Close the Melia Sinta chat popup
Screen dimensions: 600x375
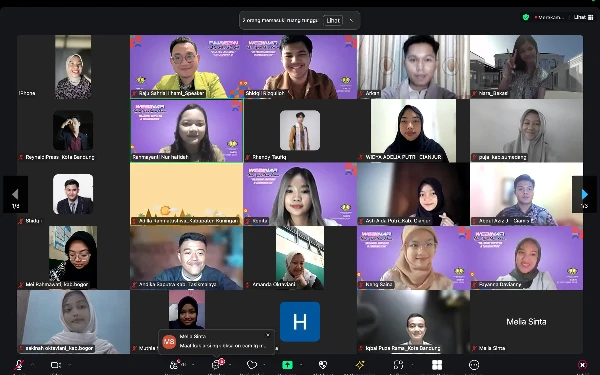coord(268,335)
